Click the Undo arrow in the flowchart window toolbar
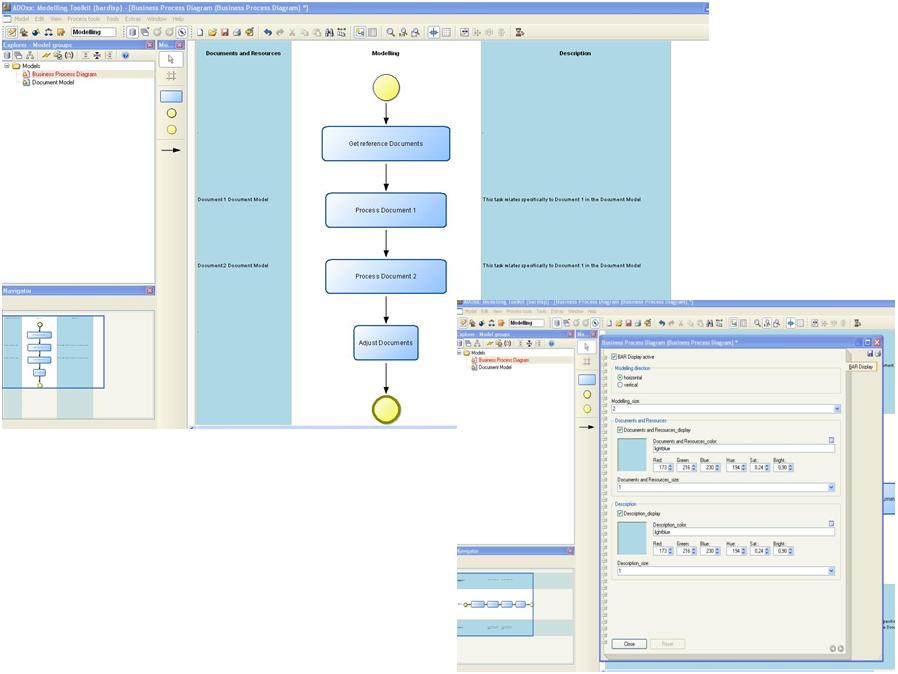The width and height of the screenshot is (898, 674). [267, 33]
